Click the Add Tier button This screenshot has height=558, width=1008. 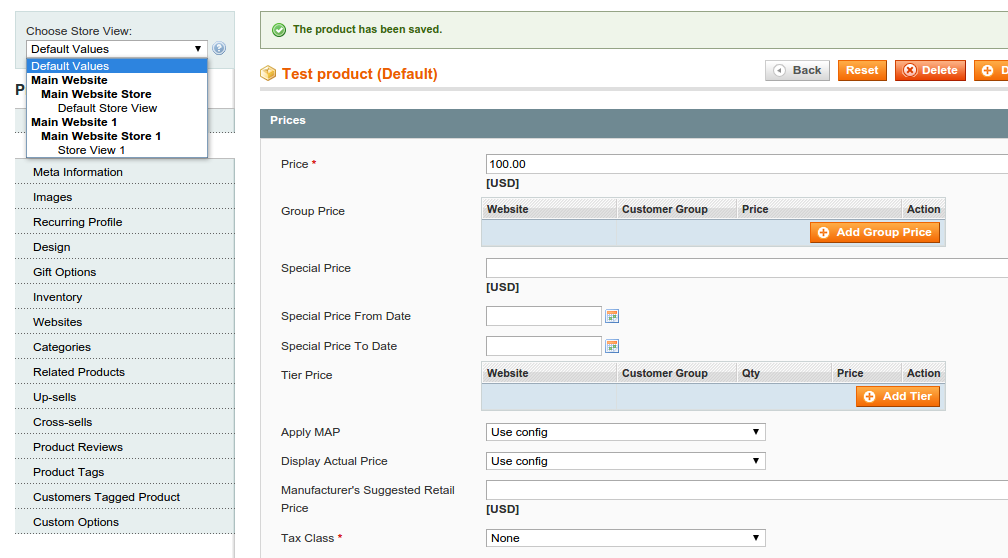pos(898,396)
